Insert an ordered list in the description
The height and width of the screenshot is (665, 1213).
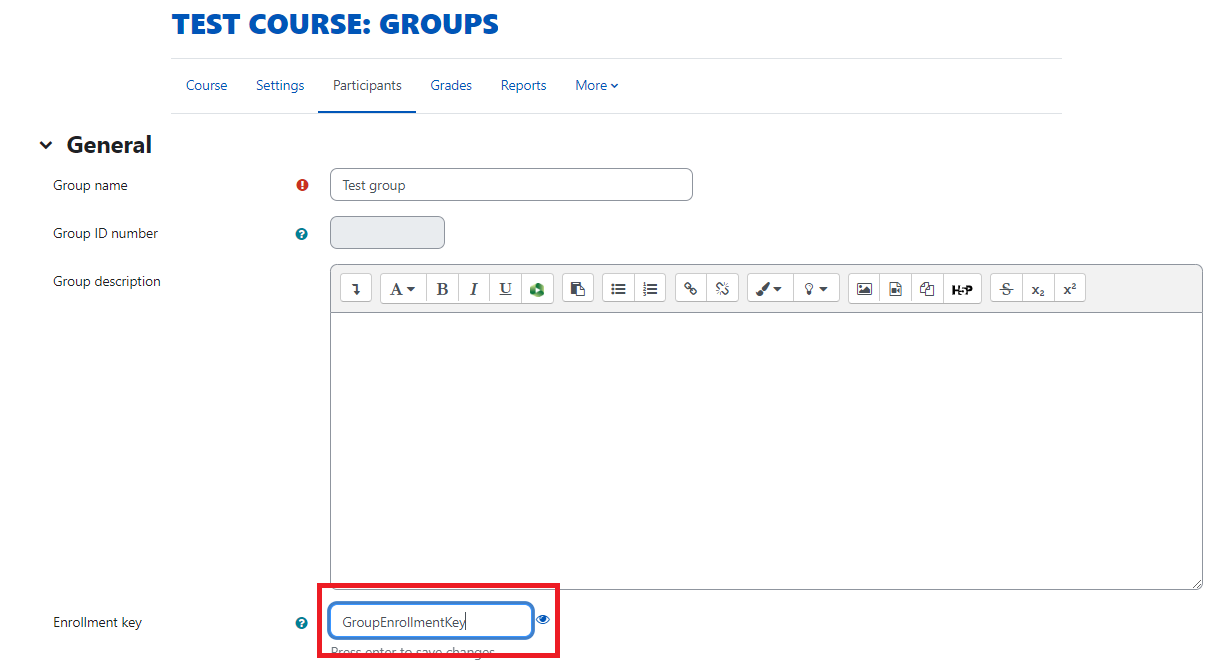(x=650, y=288)
